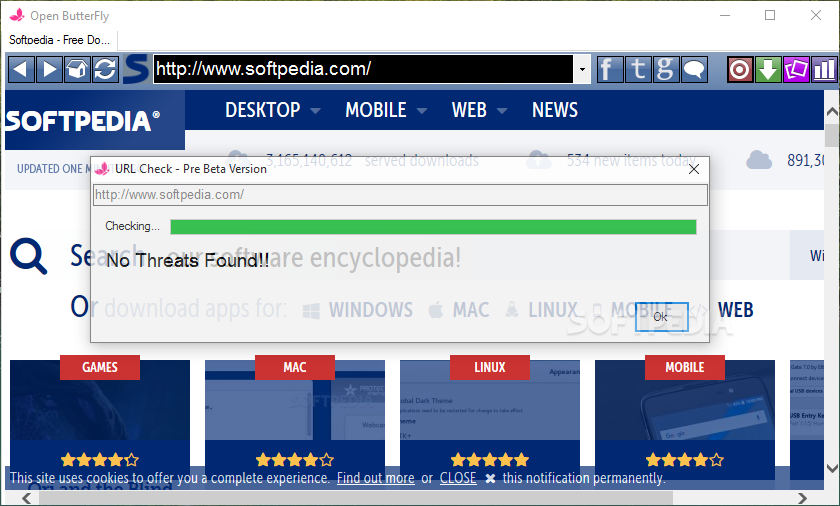This screenshot has width=840, height=506.
Task: Click the URL field in URL Check dialog
Action: pos(400,195)
